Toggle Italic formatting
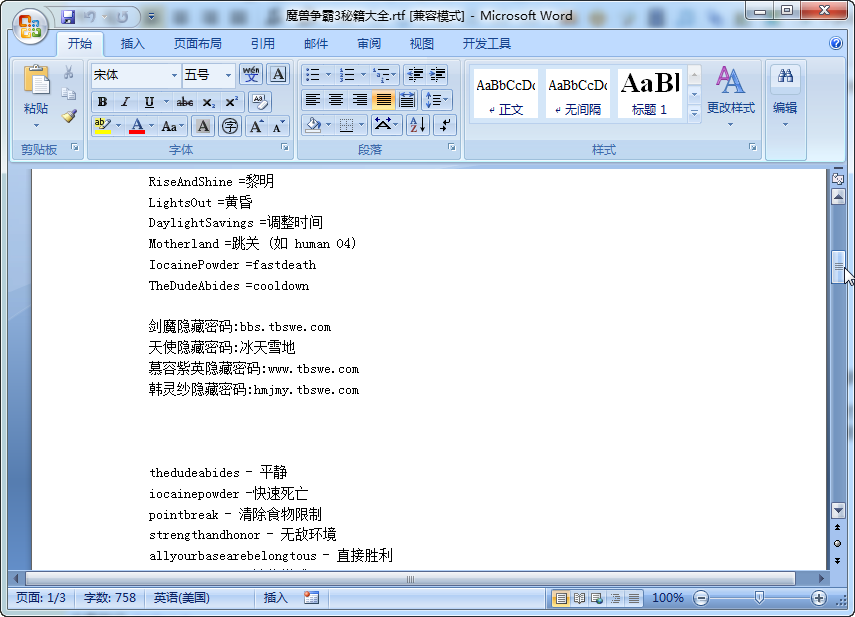The width and height of the screenshot is (855, 617). [125, 102]
